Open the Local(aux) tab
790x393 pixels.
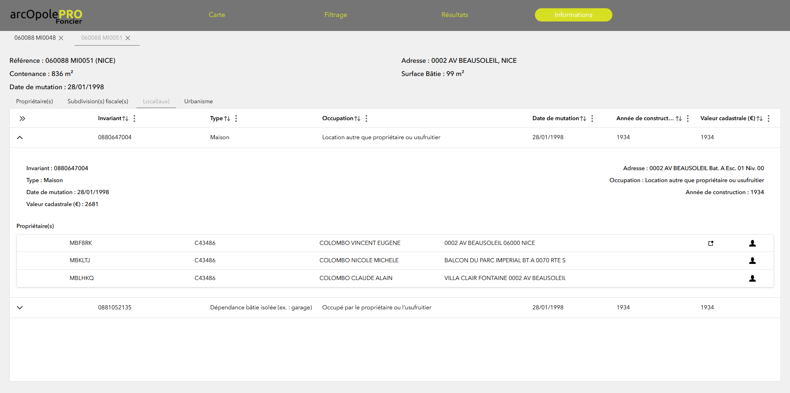coord(156,101)
